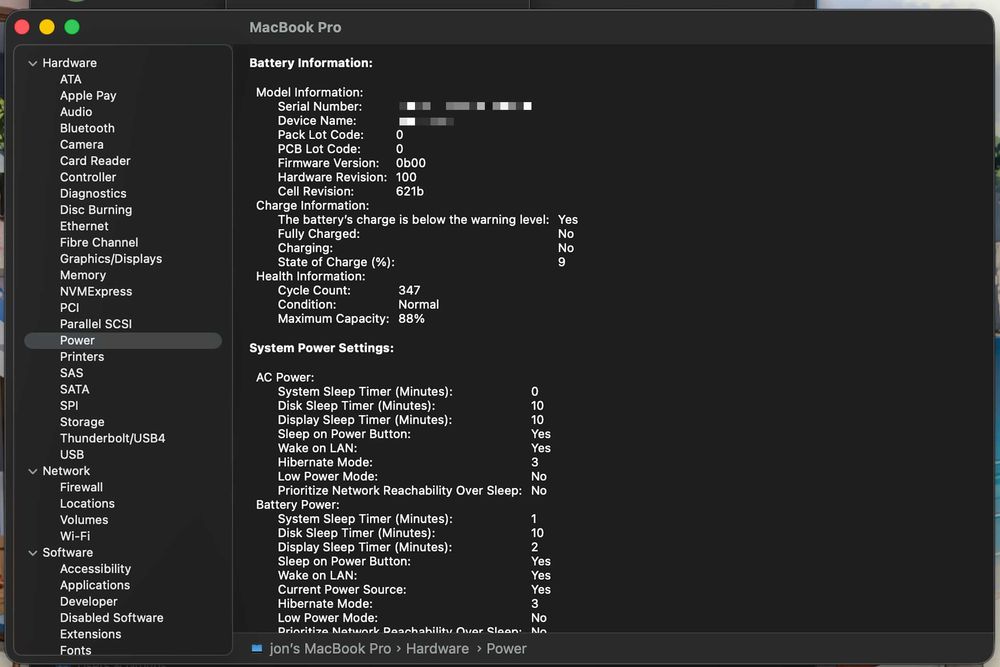The width and height of the screenshot is (1000, 667).
Task: Collapse the Software section chevron
Action: click(x=33, y=553)
